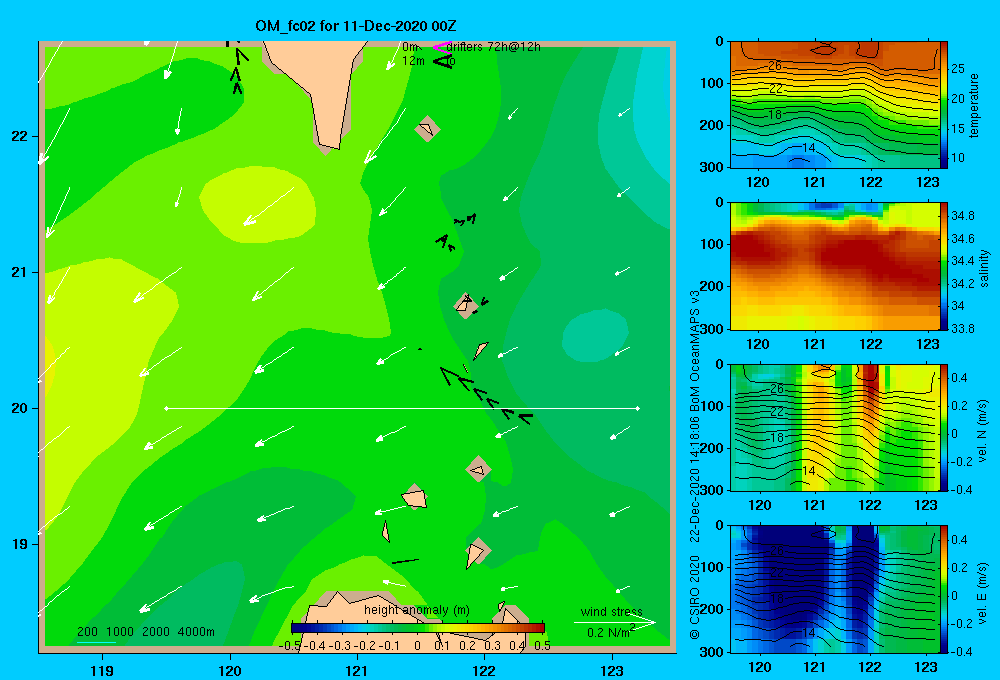Click latitude label 21 on the main map
1000x680 pixels.
point(19,272)
